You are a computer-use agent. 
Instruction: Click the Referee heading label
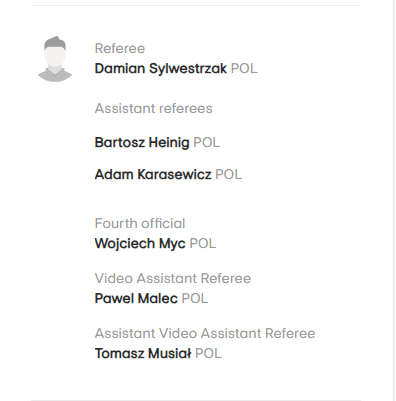[120, 49]
